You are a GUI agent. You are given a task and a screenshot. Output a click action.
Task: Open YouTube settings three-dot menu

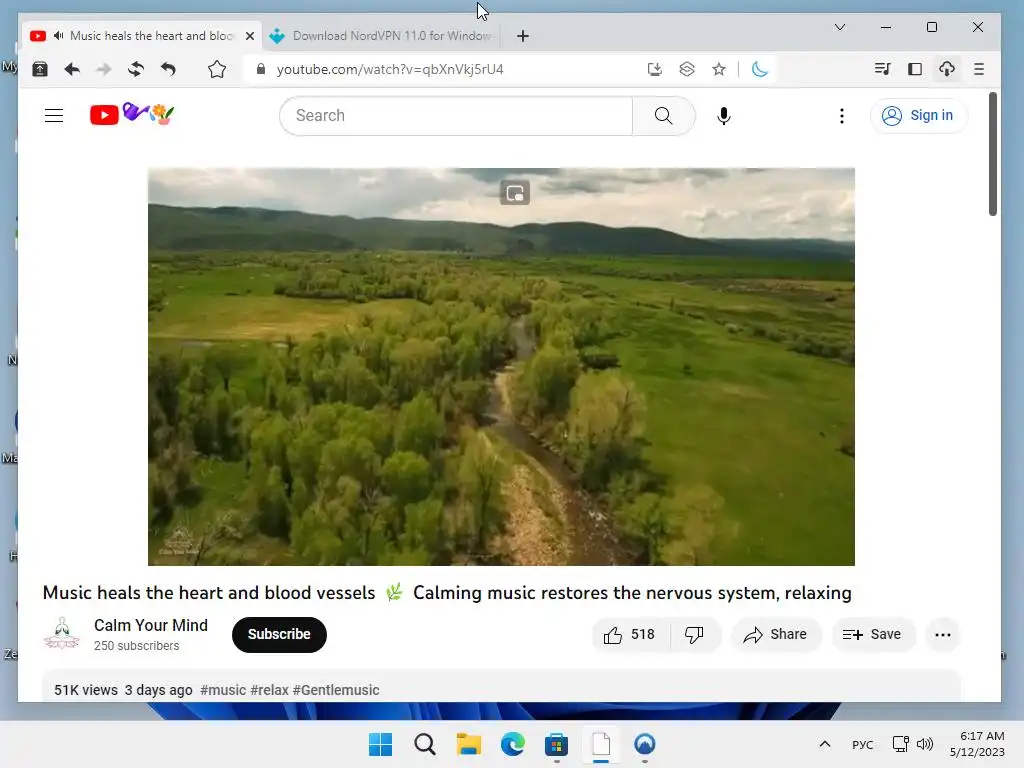[842, 116]
